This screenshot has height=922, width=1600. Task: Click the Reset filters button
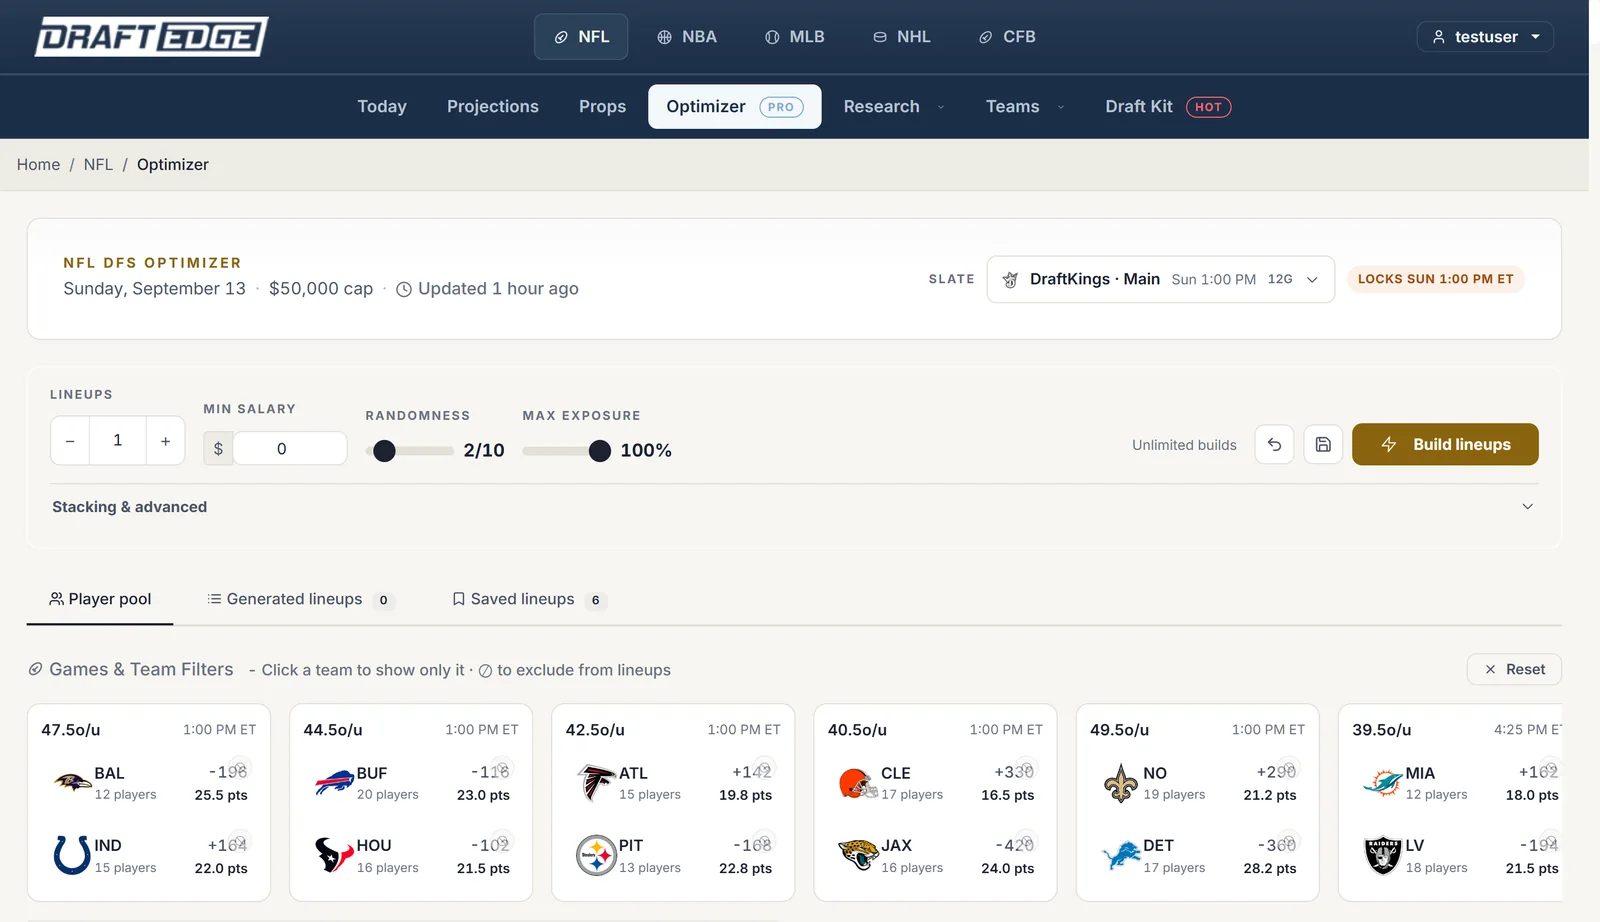click(x=1514, y=669)
